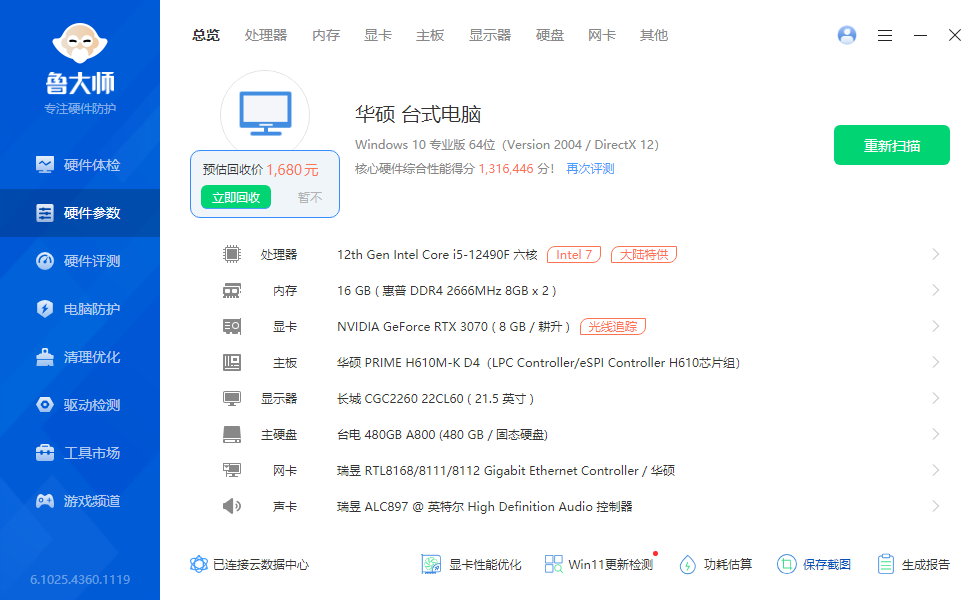Viewport: 980px width, 600px height.
Task: Select the 硬件评测 gauge icon
Action: [x=45, y=261]
